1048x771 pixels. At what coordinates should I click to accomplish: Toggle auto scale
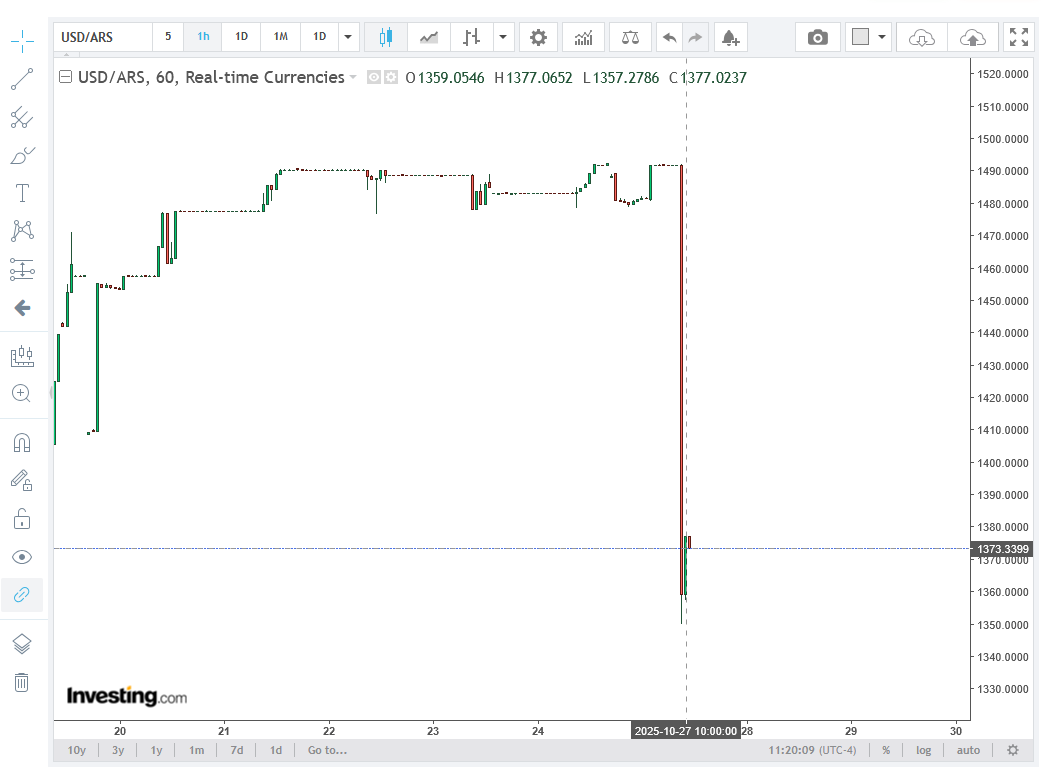[x=968, y=750]
